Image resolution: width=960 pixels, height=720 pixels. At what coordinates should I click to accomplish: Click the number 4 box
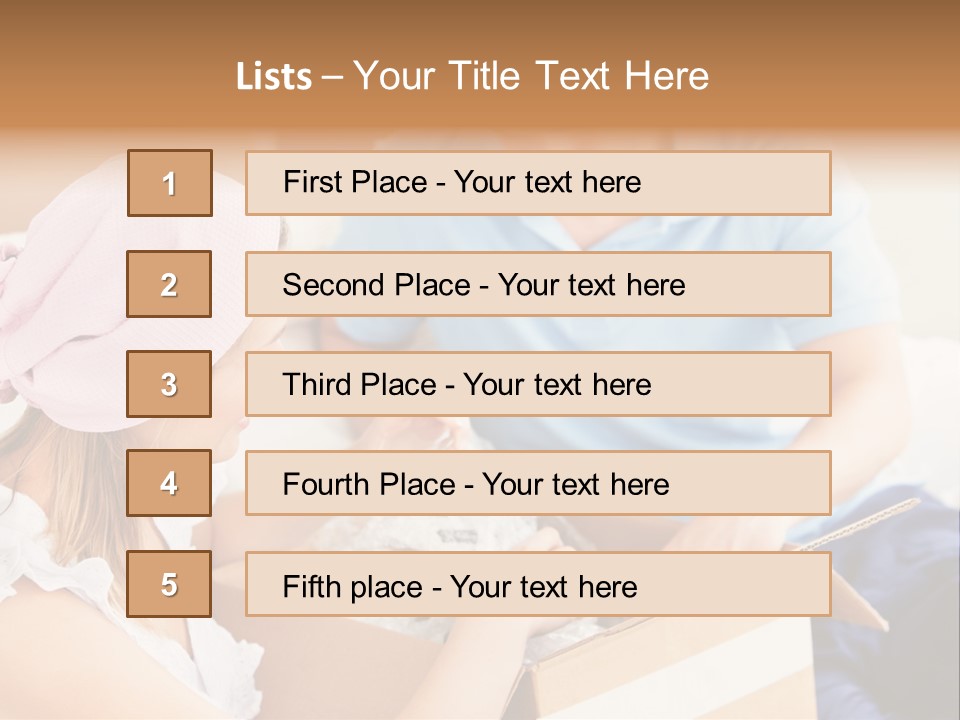[169, 483]
